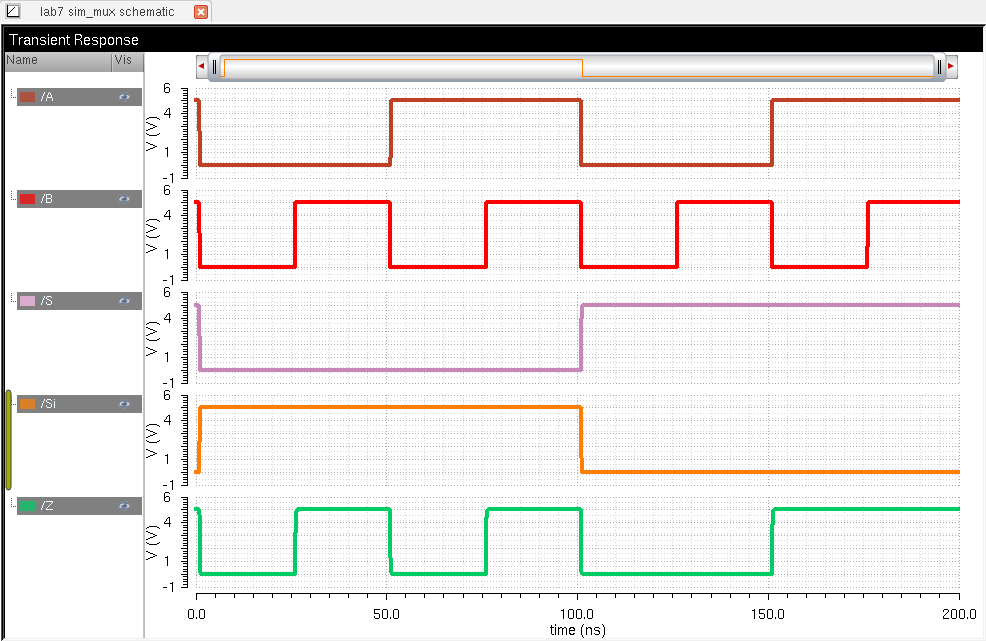The height and width of the screenshot is (641, 986).
Task: Click the Name column header
Action: point(57,60)
